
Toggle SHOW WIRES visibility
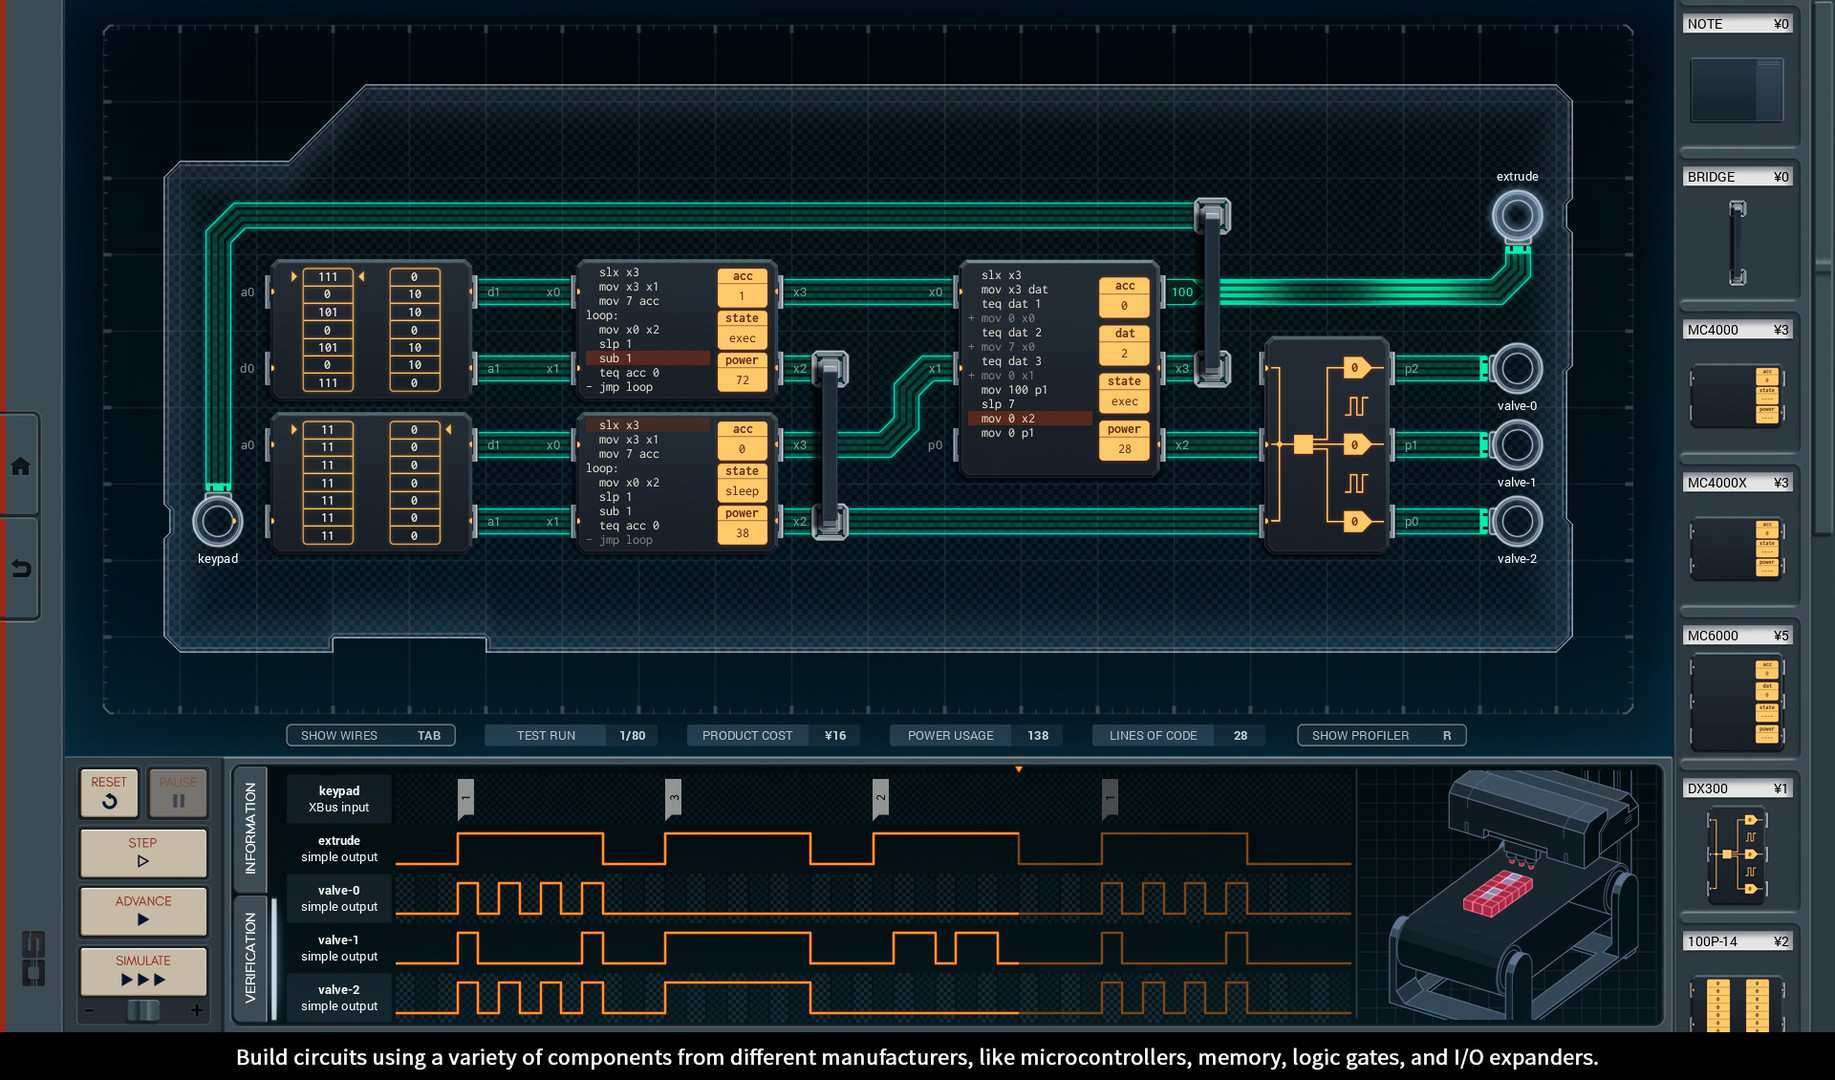click(370, 735)
